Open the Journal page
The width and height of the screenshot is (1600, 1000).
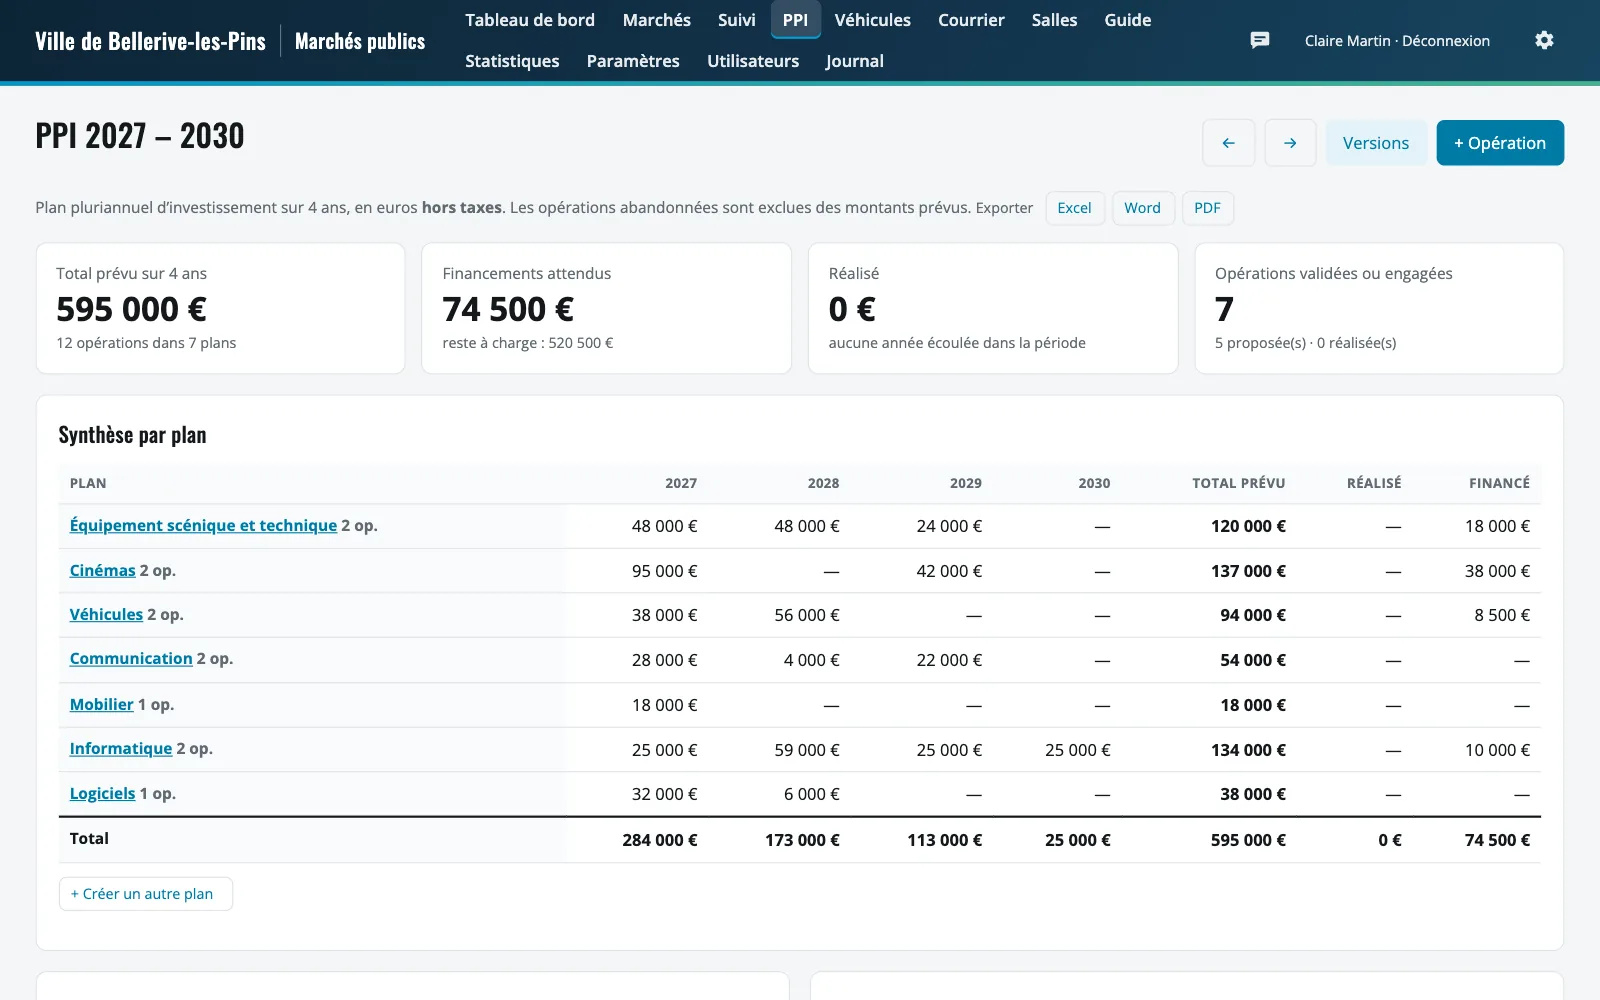click(x=854, y=61)
